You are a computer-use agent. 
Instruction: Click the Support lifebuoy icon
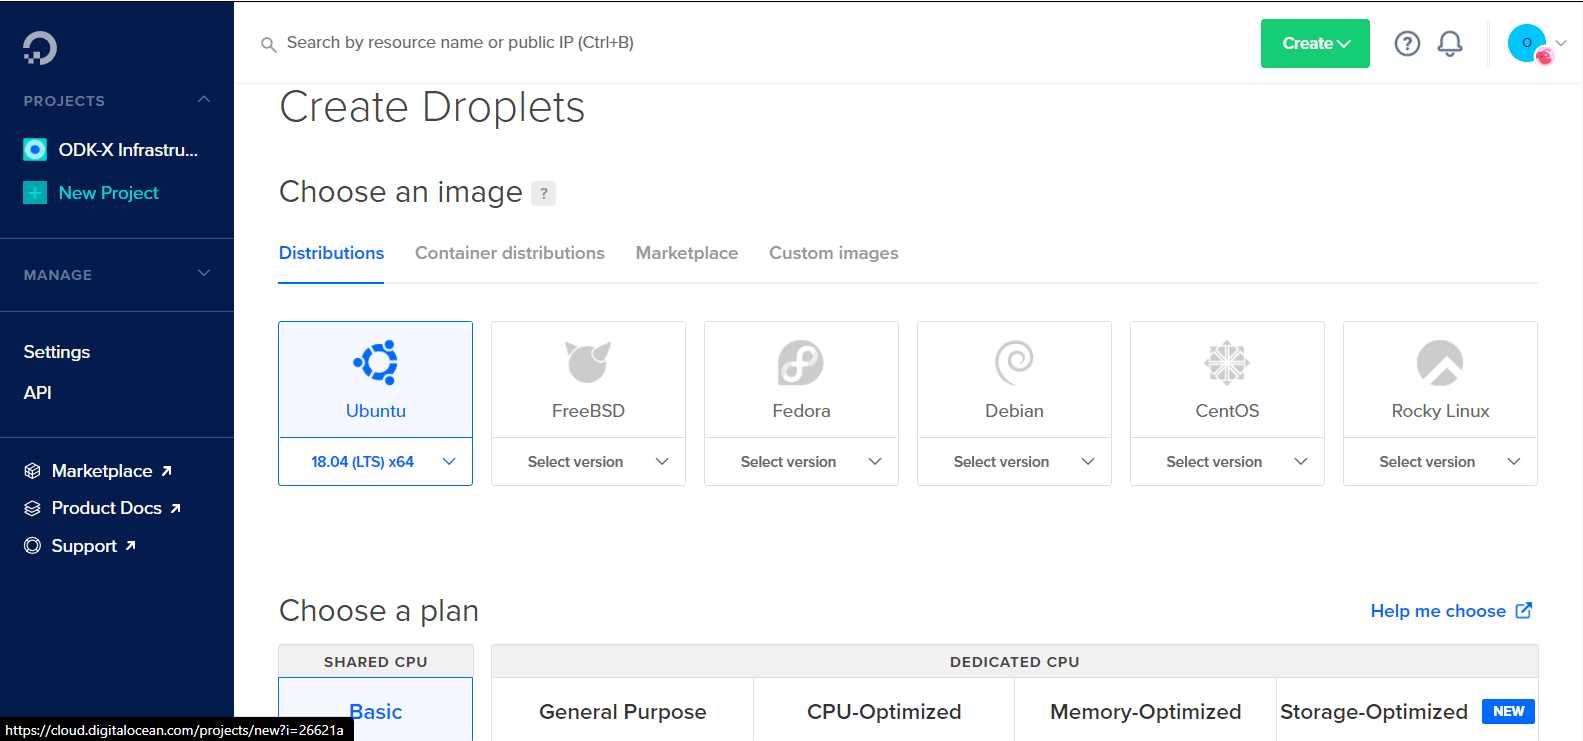click(33, 546)
